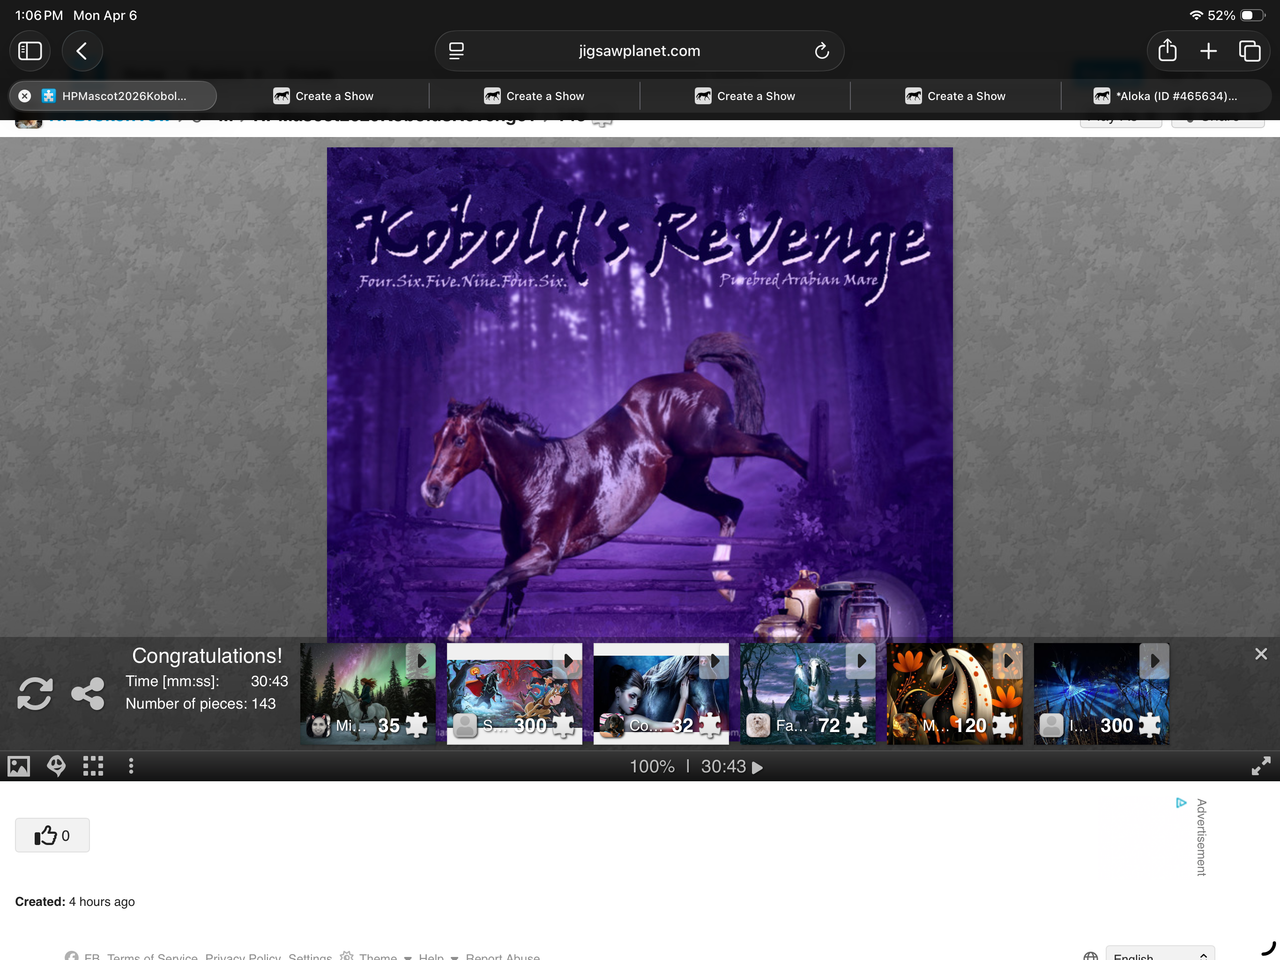
Task: Select the Time 30:43 result text
Action: coord(207,681)
